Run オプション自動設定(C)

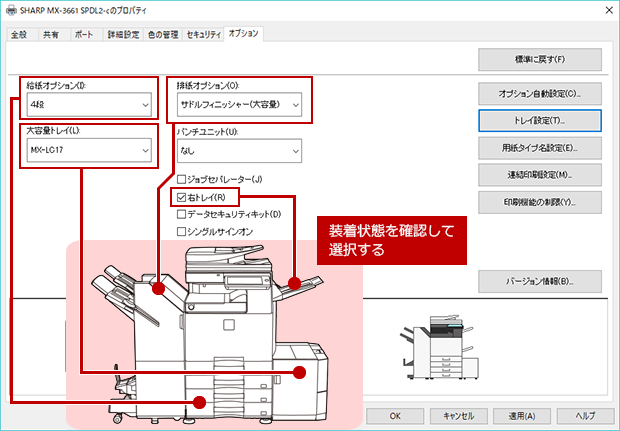click(540, 94)
